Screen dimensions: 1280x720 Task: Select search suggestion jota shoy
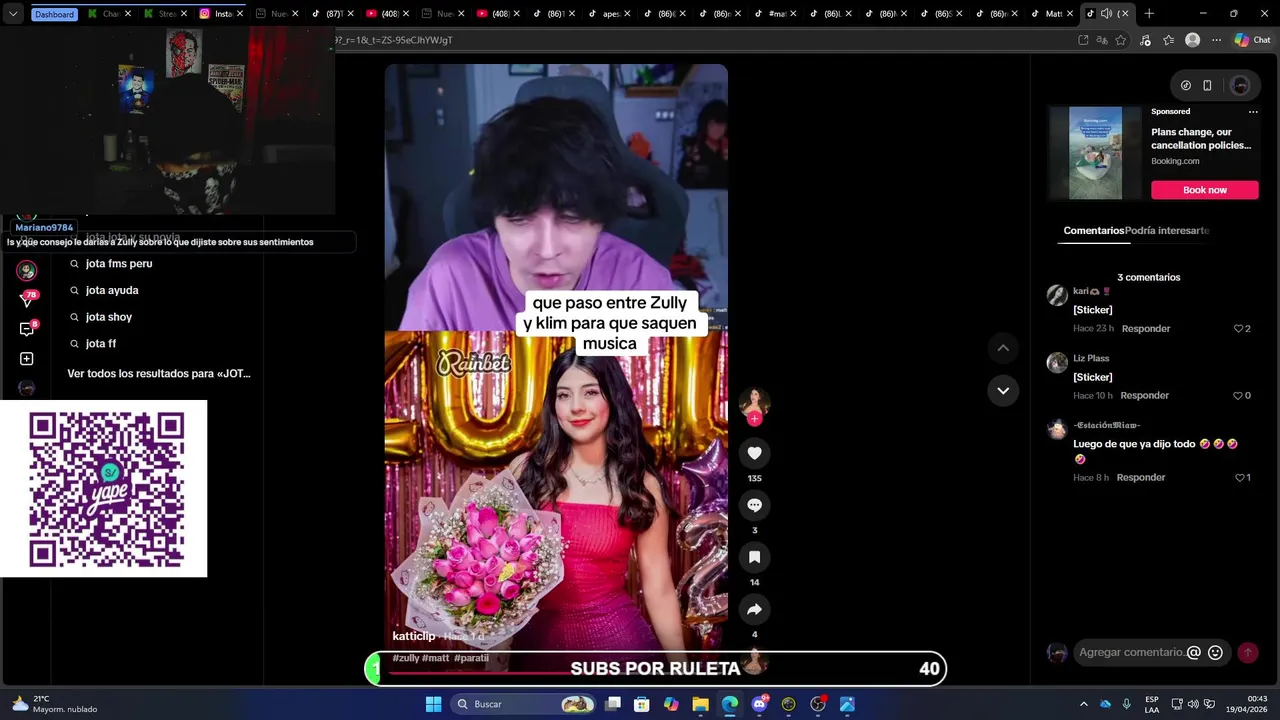click(109, 317)
